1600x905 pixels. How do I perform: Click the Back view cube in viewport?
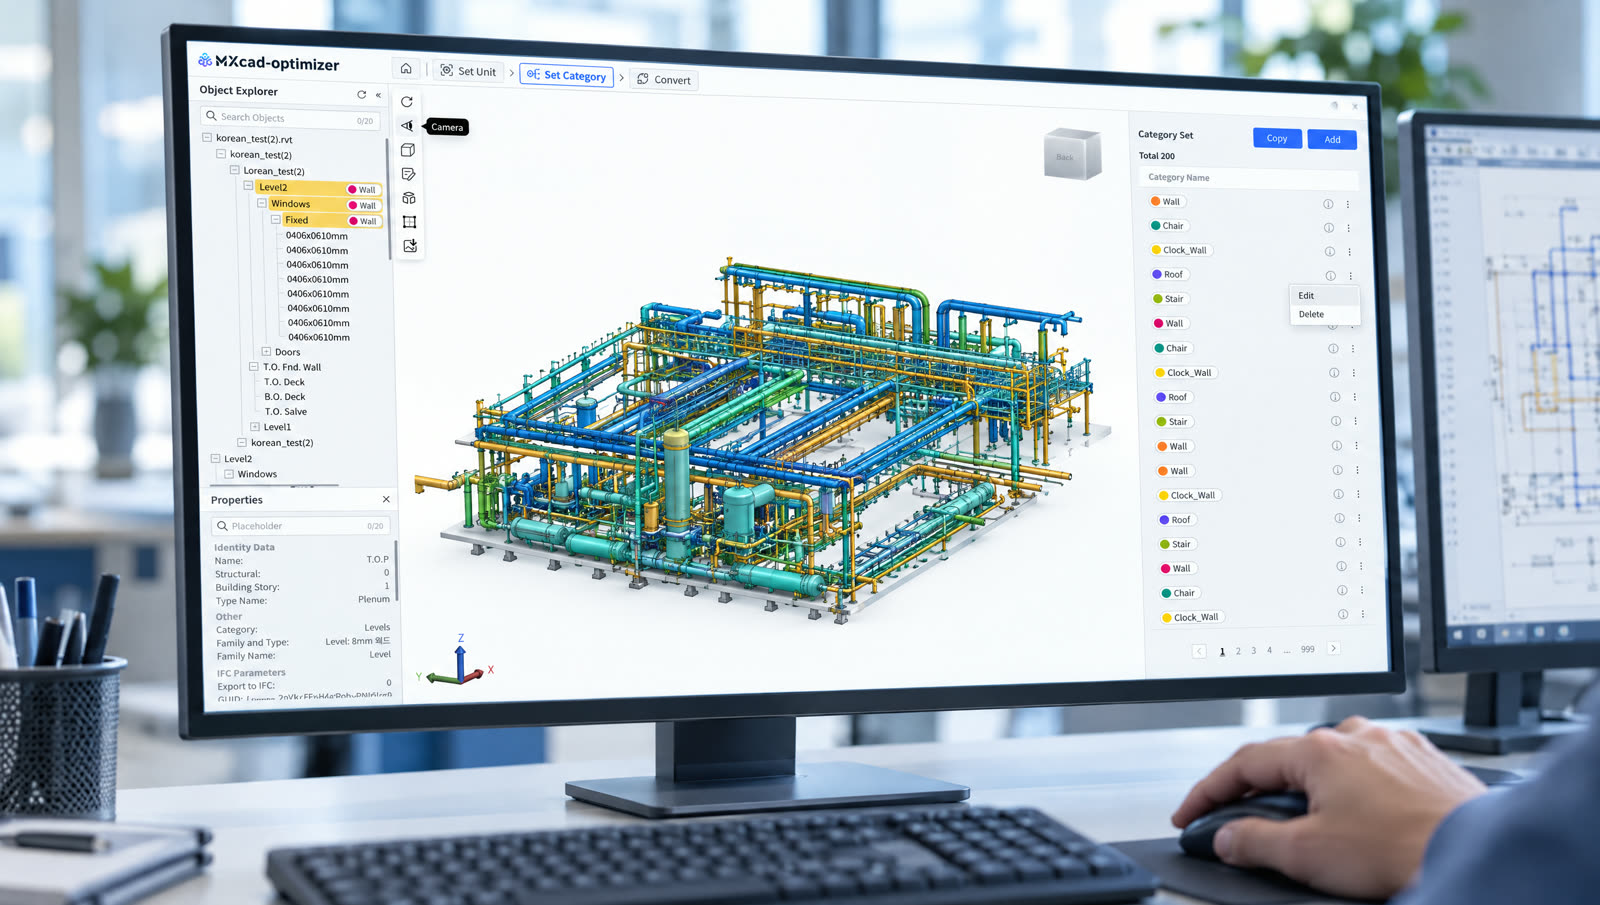pyautogui.click(x=1070, y=155)
